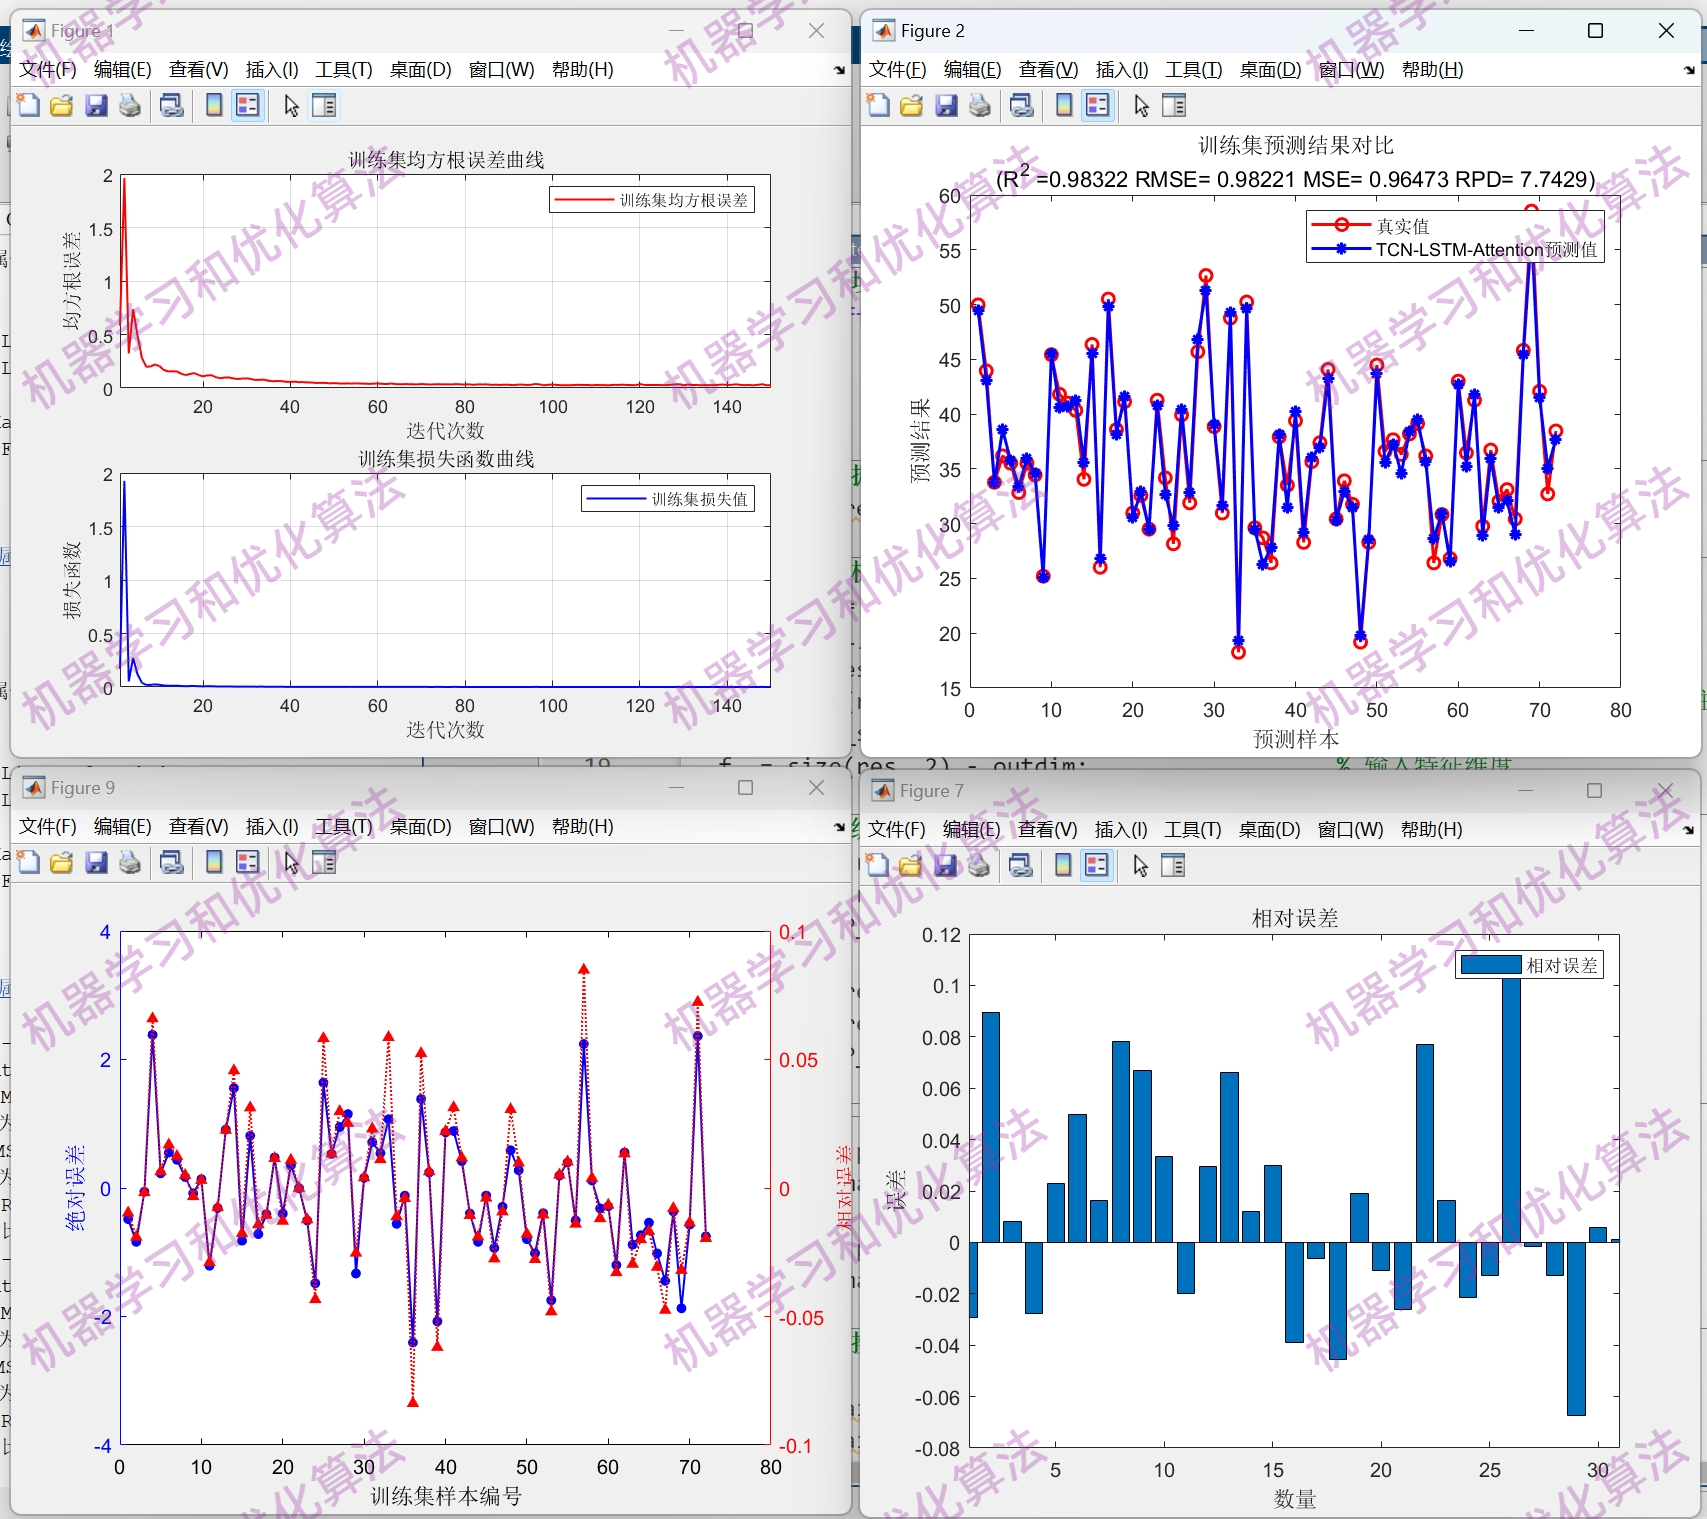Click Print icon in Figure 9 toolbar
The width and height of the screenshot is (1707, 1519).
pyautogui.click(x=130, y=862)
